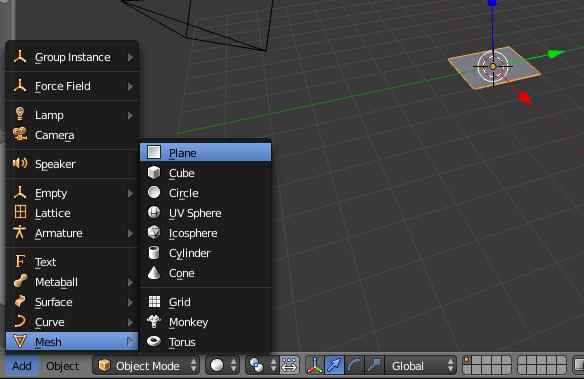
Task: Click the Cone icon
Action: tap(154, 273)
